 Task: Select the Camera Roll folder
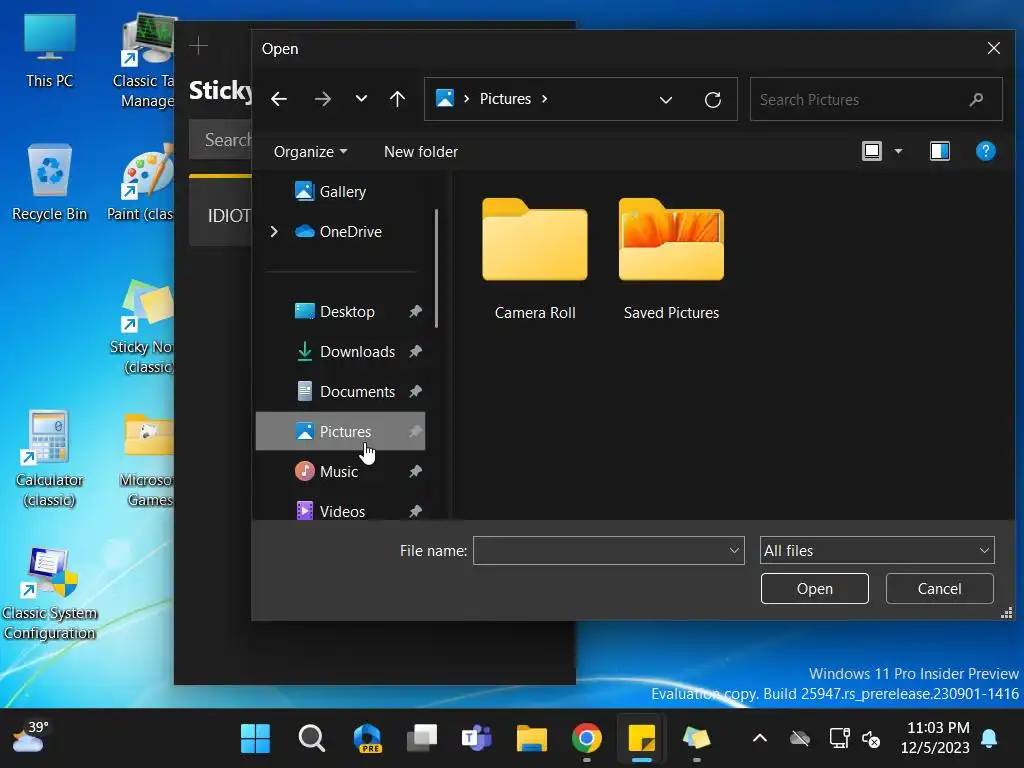(x=535, y=259)
